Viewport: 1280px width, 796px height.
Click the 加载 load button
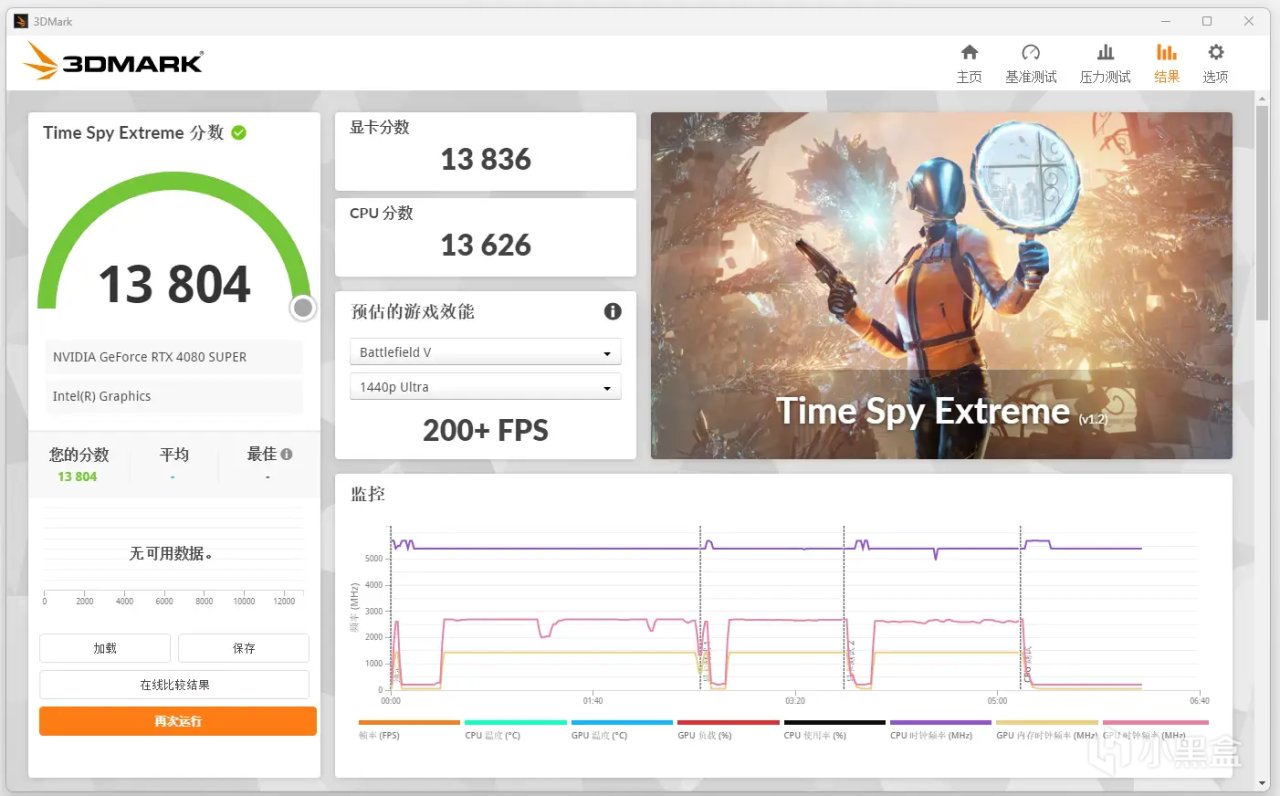tap(105, 648)
